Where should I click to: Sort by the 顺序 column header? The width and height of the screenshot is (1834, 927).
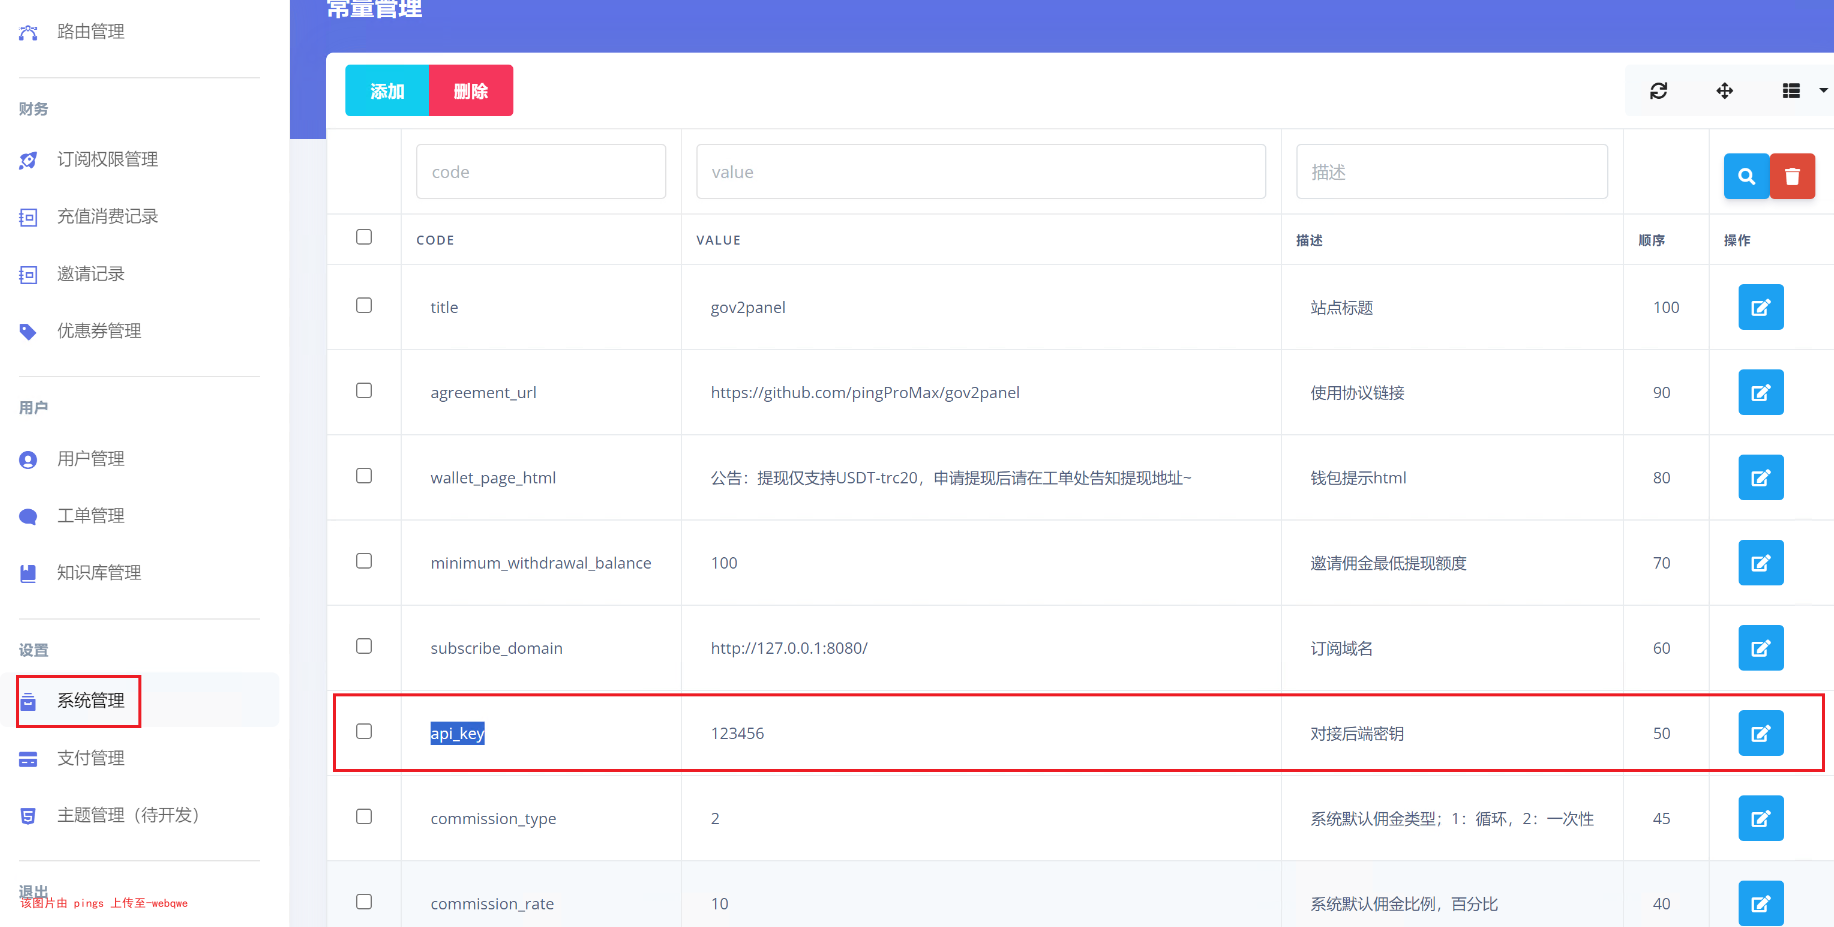click(x=1651, y=240)
